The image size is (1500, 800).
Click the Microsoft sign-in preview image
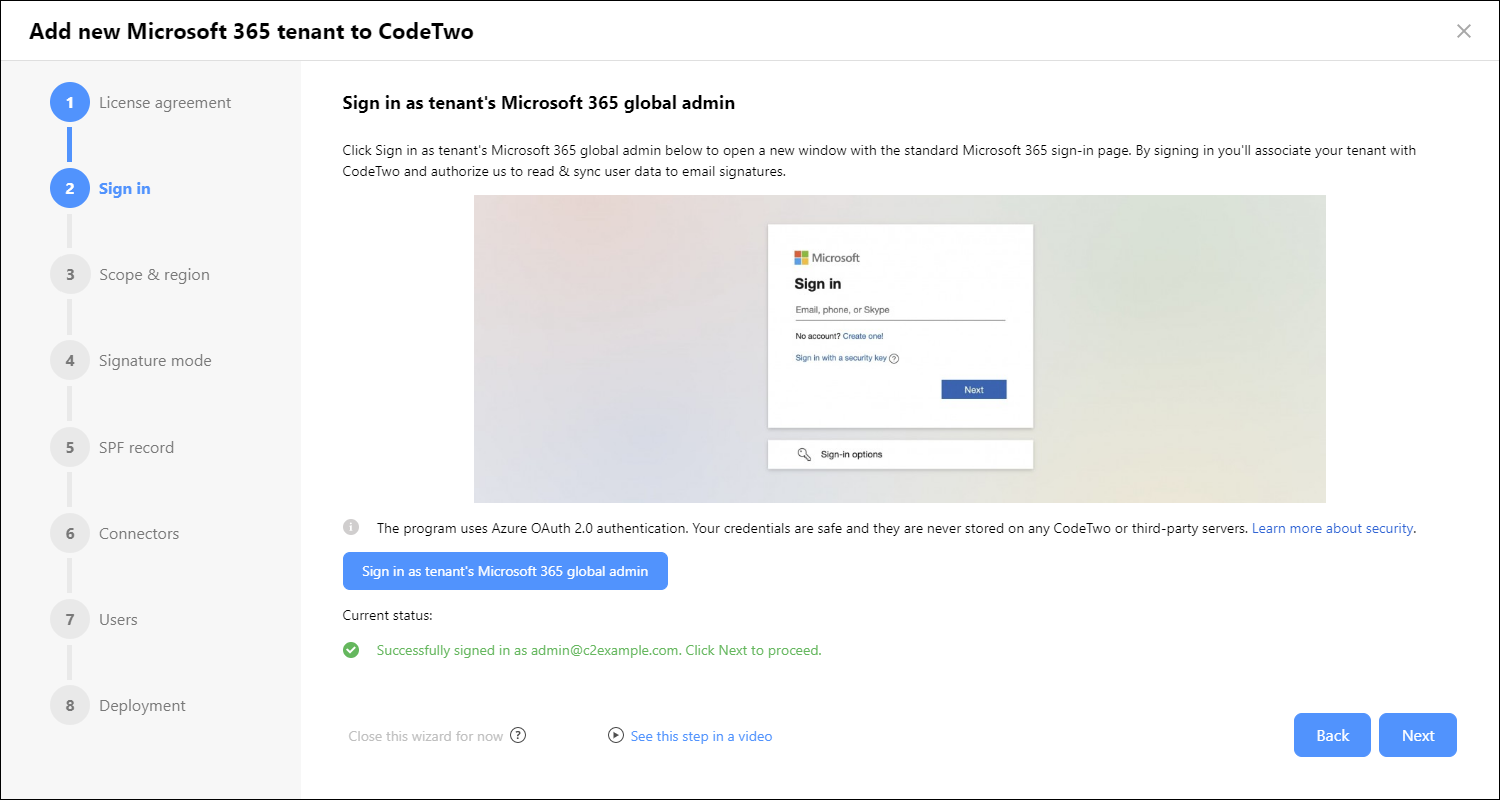pyautogui.click(x=900, y=349)
